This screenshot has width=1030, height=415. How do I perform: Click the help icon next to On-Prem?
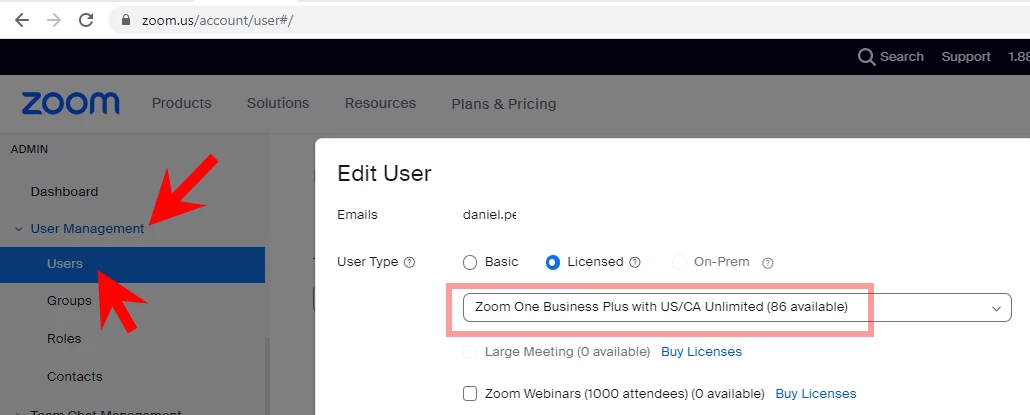pyautogui.click(x=767, y=263)
